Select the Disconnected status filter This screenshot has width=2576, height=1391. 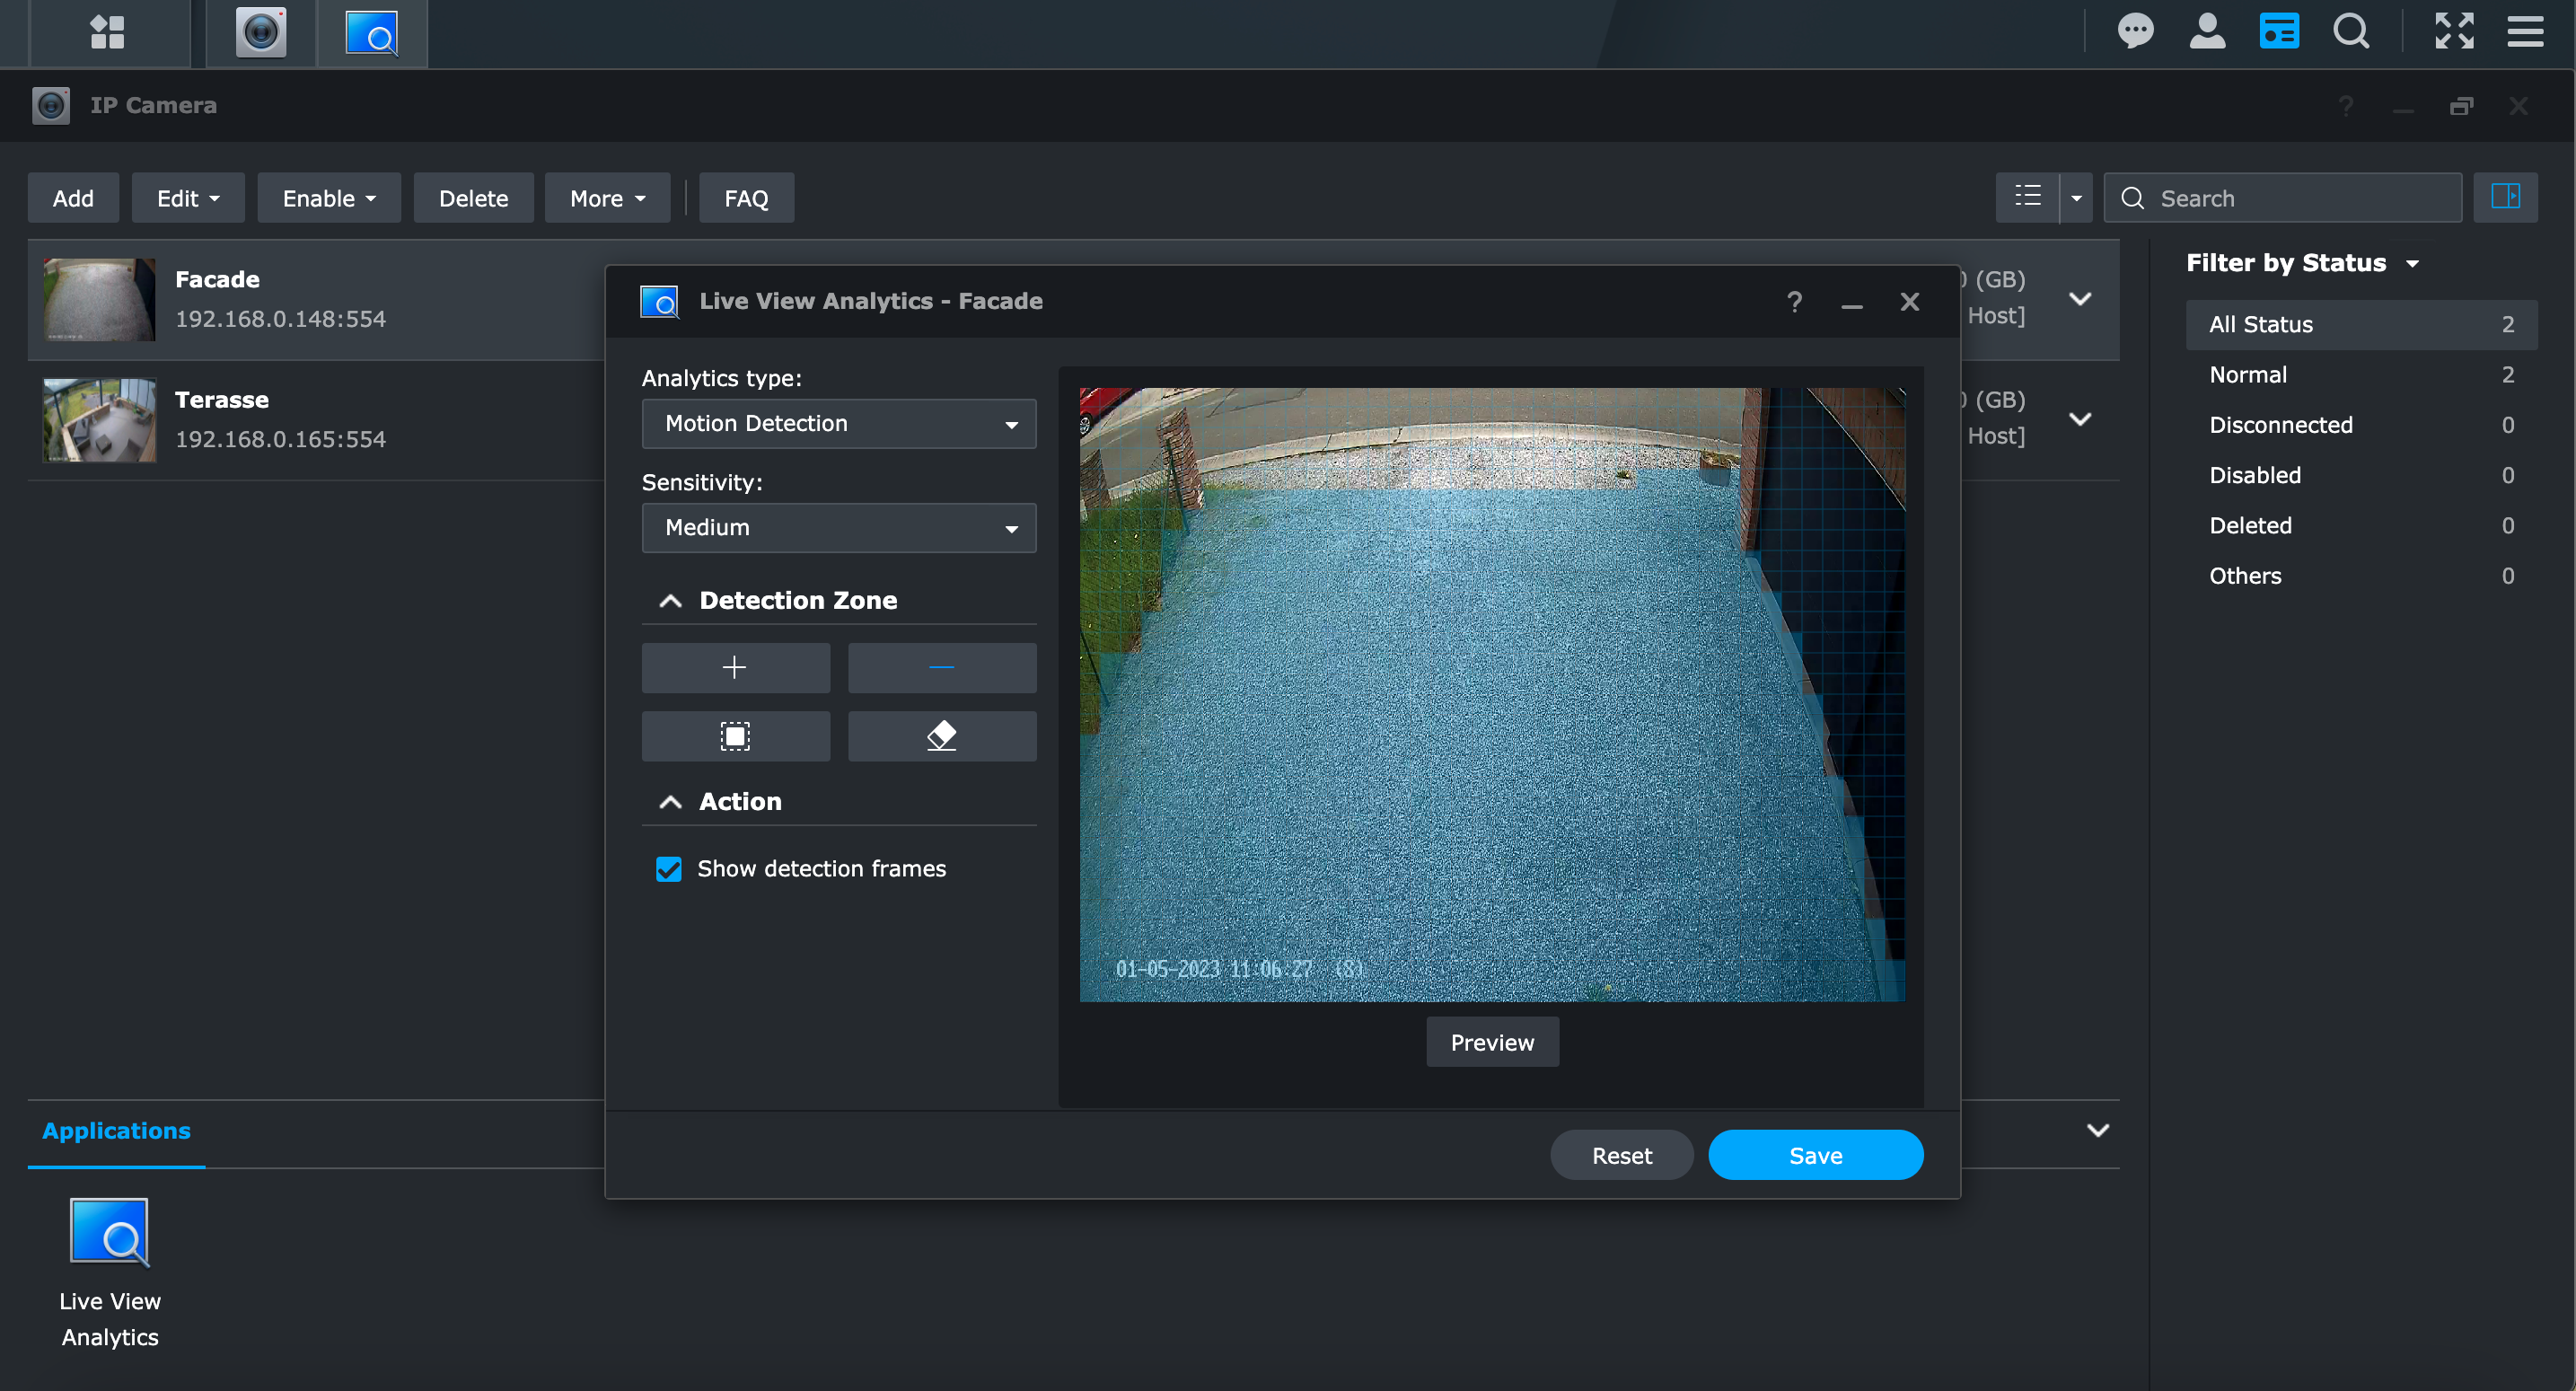(2280, 425)
